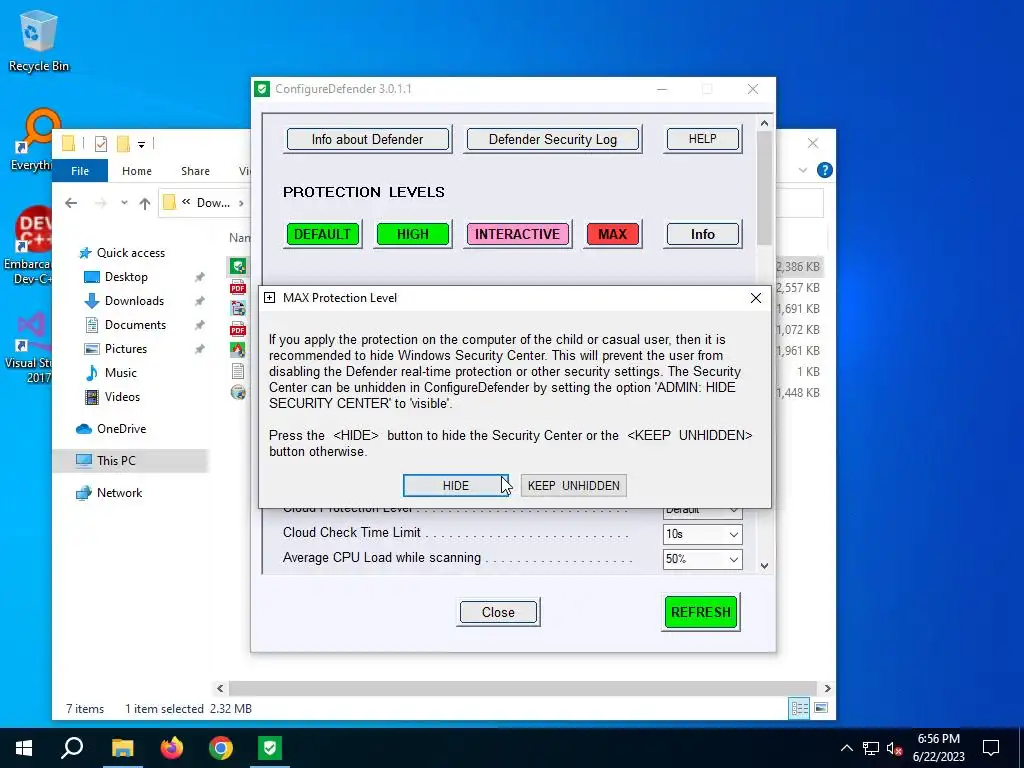Select Network in the navigation pane
1024x768 pixels.
[119, 492]
